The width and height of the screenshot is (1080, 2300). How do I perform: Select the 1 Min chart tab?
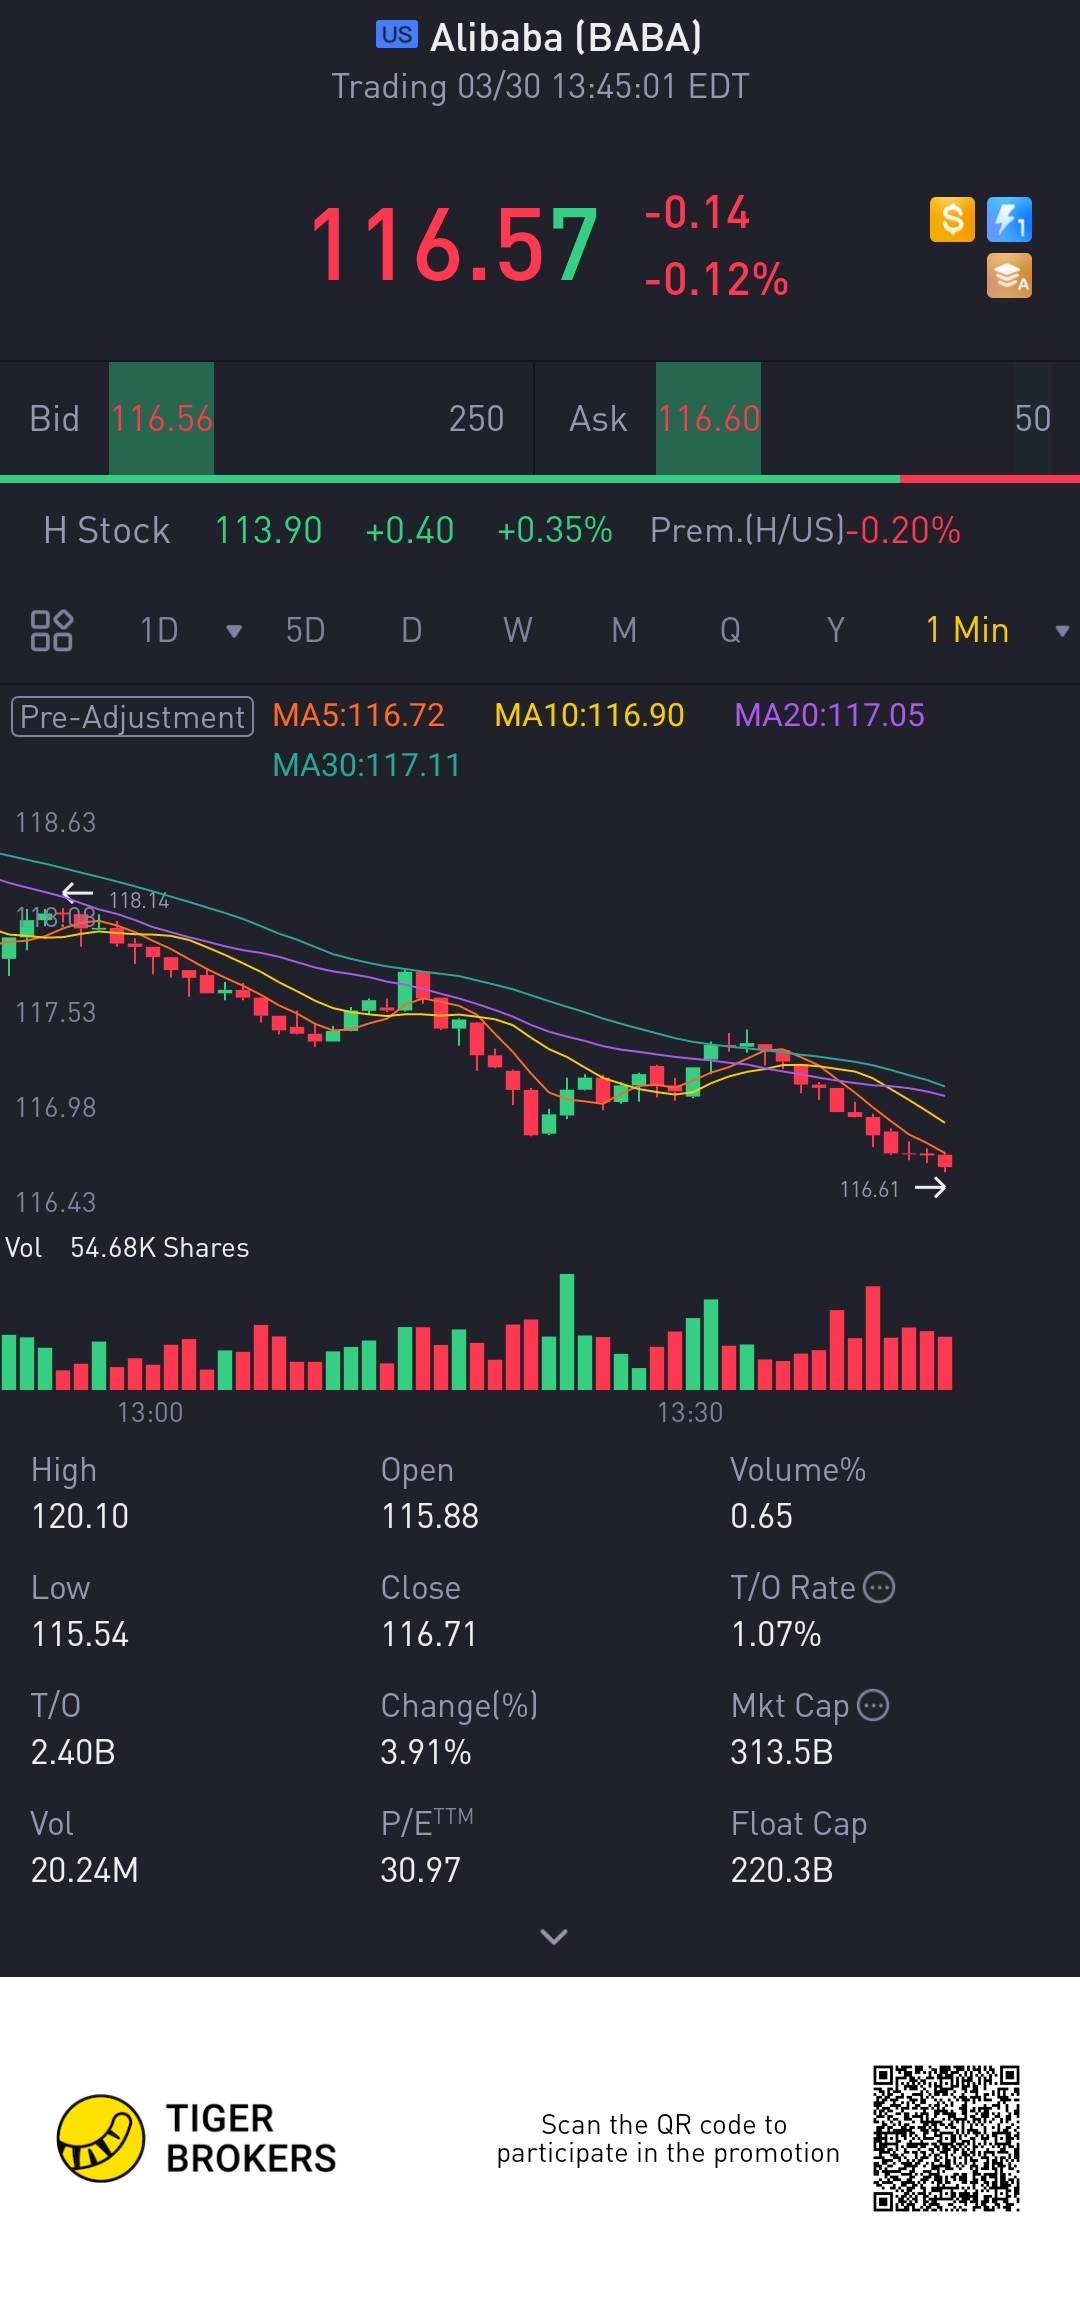tap(967, 630)
